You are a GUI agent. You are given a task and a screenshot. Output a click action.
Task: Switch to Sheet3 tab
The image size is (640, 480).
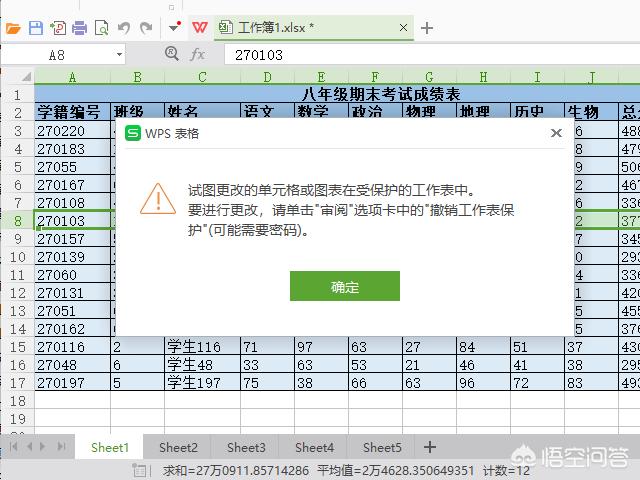point(246,447)
